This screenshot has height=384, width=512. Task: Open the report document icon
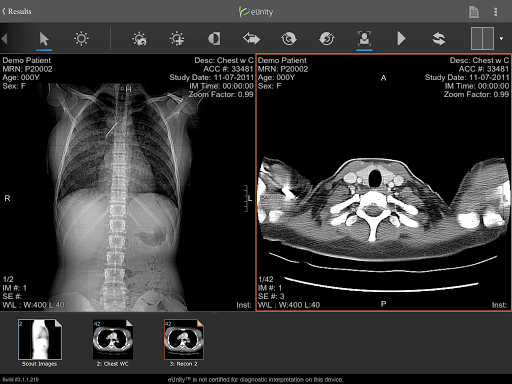tap(474, 12)
